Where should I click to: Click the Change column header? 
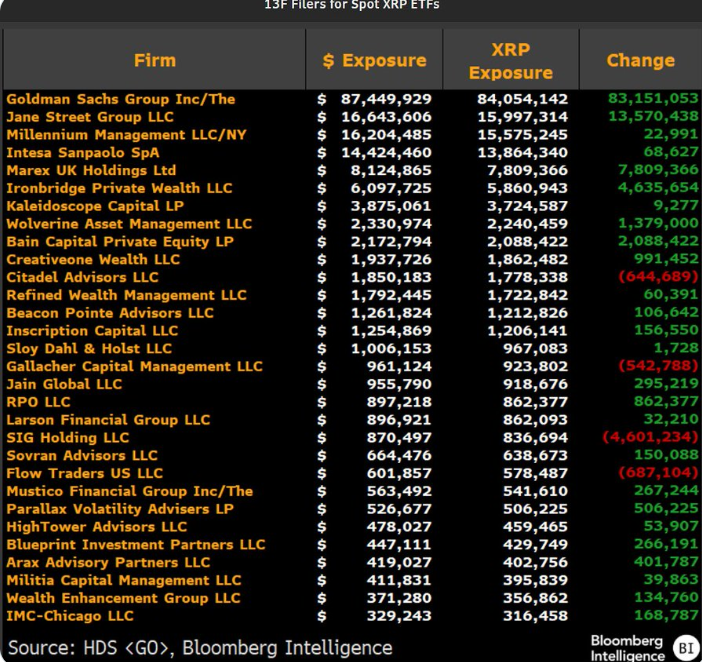(640, 60)
